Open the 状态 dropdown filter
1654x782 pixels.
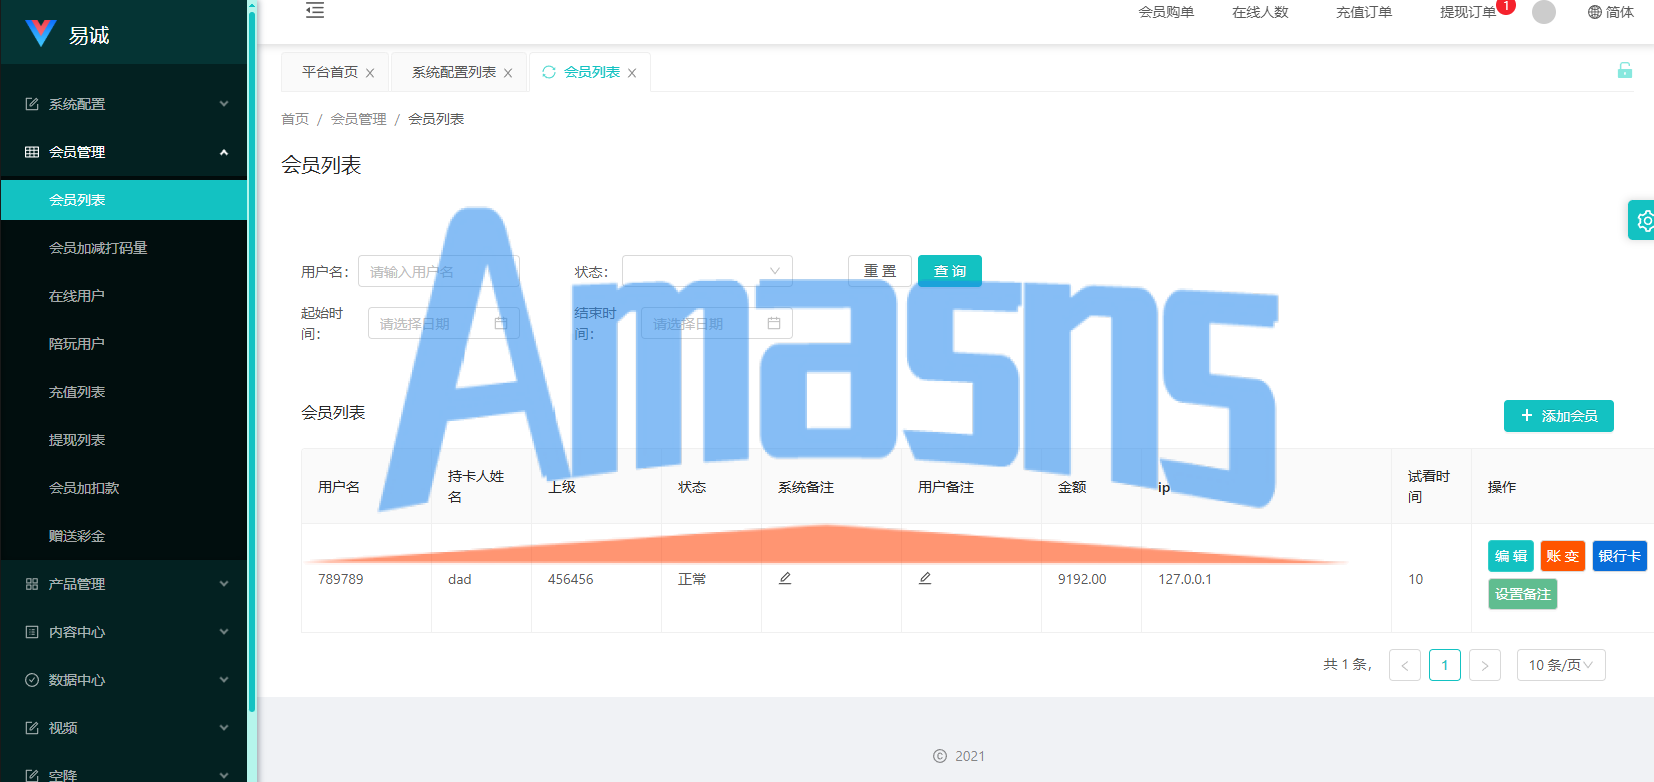pyautogui.click(x=707, y=271)
